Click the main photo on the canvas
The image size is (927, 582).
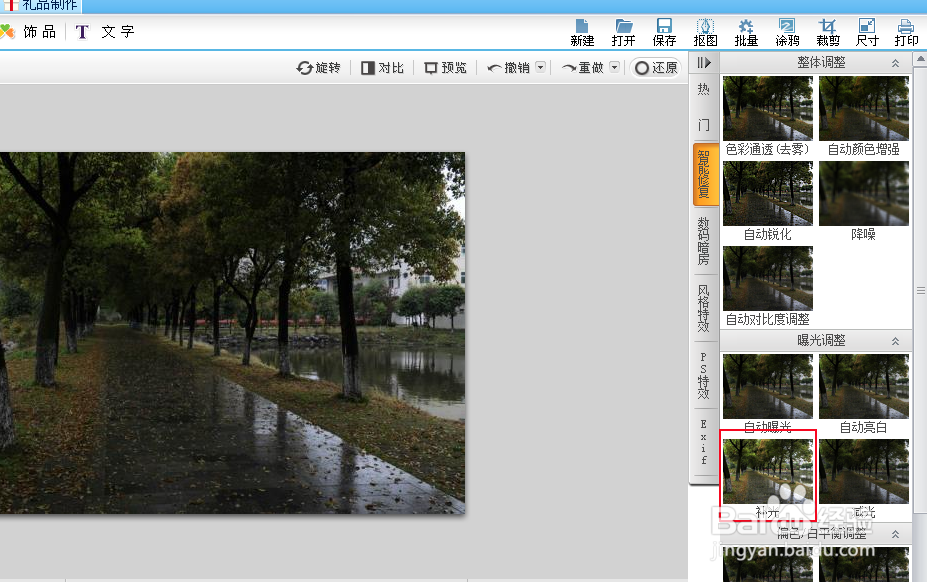232,333
